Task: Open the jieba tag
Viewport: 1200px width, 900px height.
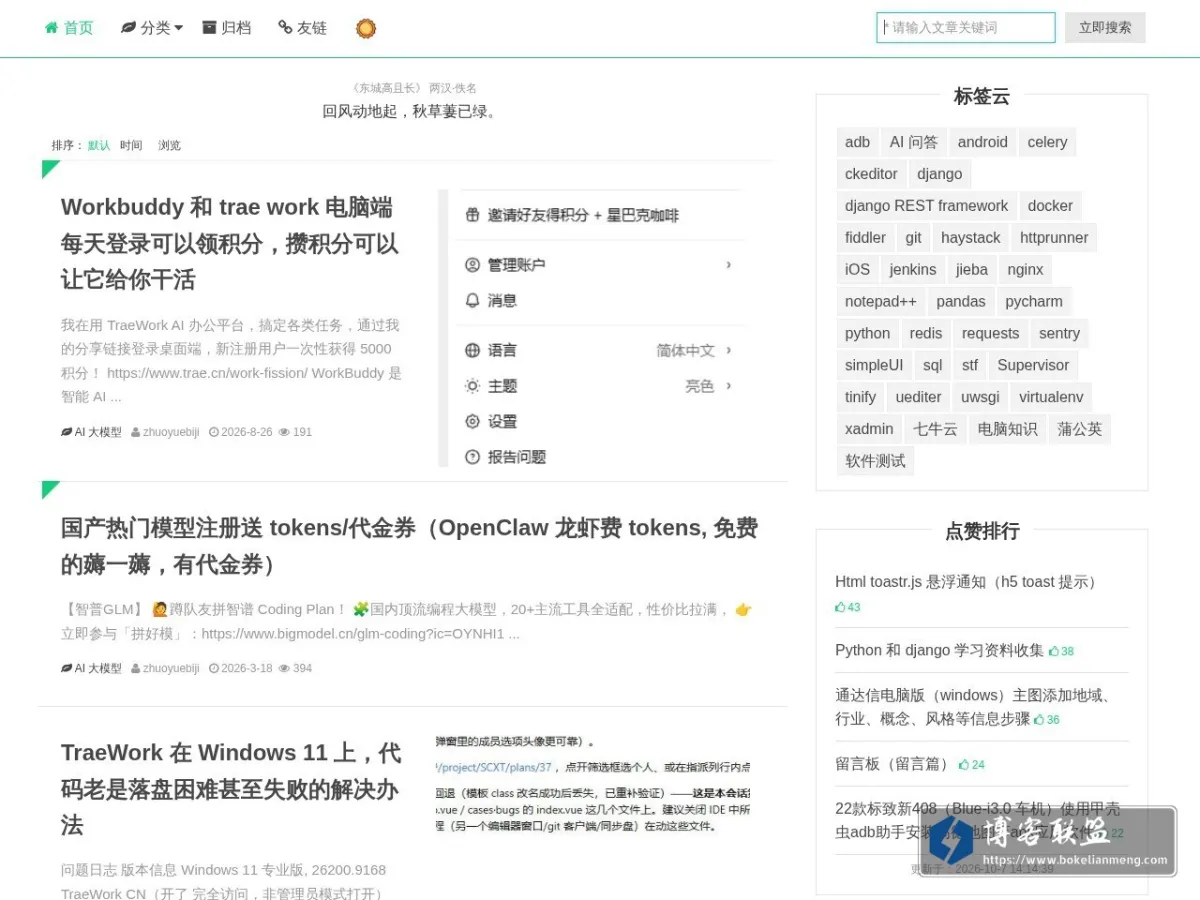Action: [972, 270]
